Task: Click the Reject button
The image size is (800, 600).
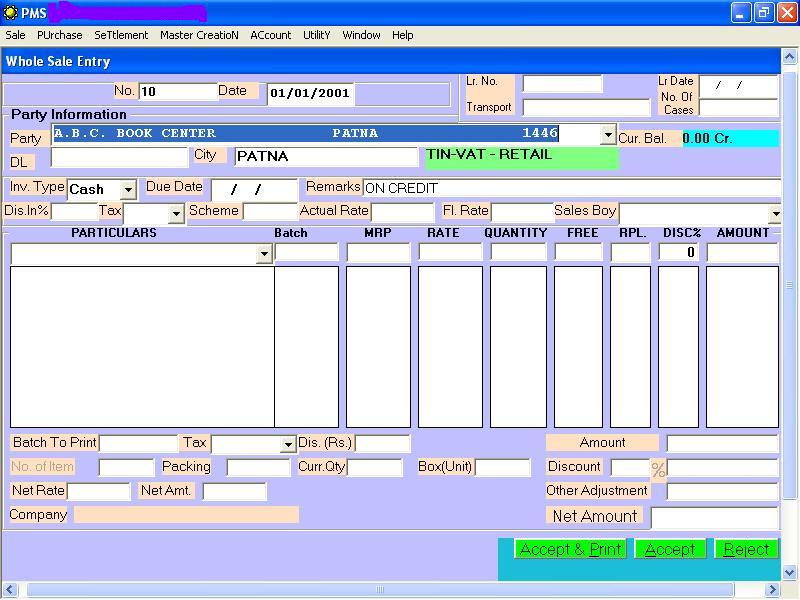Action: pos(746,549)
